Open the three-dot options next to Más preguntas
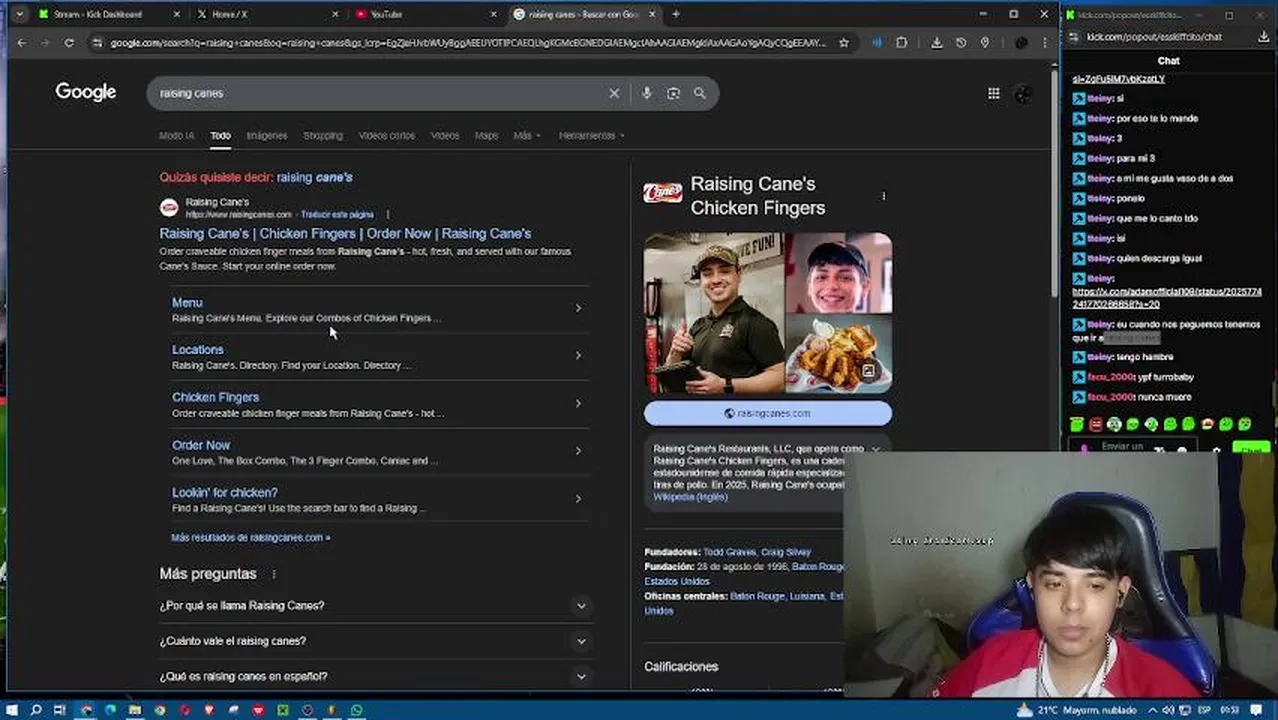The height and width of the screenshot is (720, 1278). [x=273, y=574]
